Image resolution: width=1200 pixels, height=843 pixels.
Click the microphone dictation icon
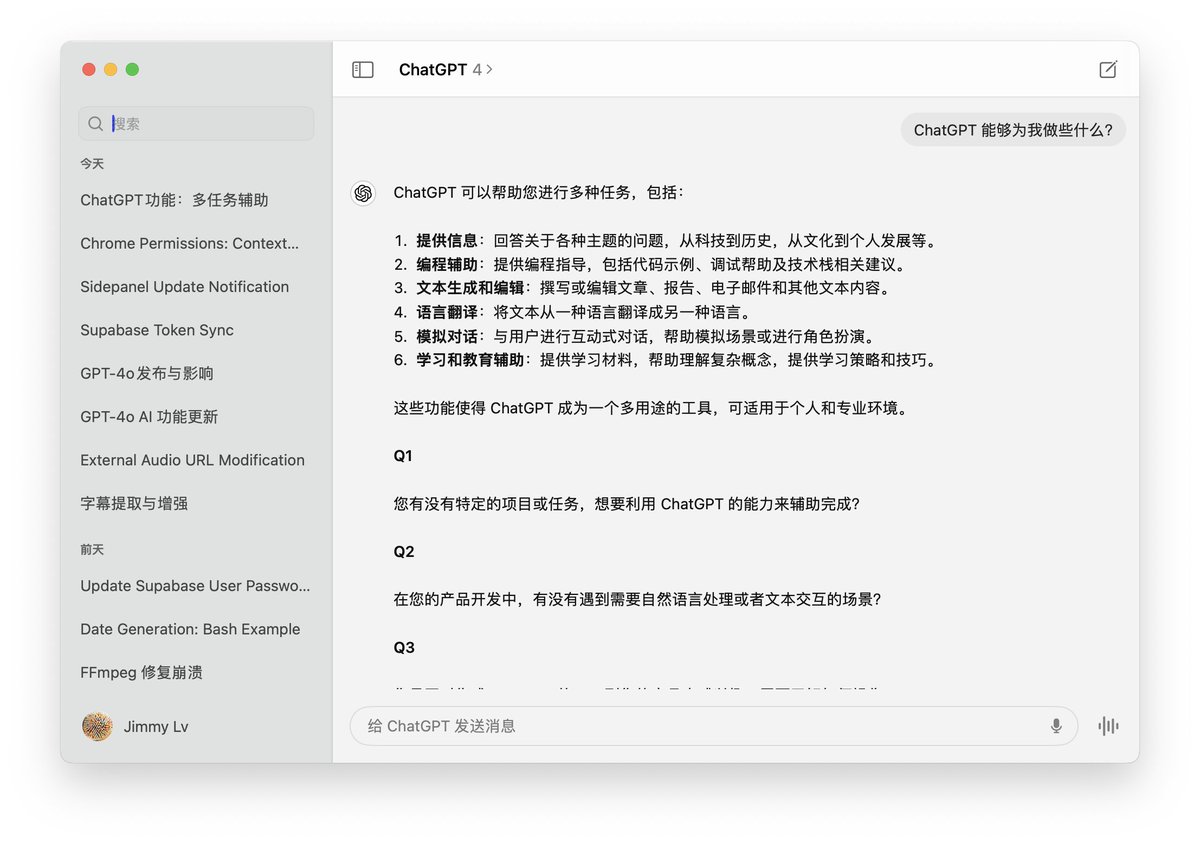(1056, 726)
